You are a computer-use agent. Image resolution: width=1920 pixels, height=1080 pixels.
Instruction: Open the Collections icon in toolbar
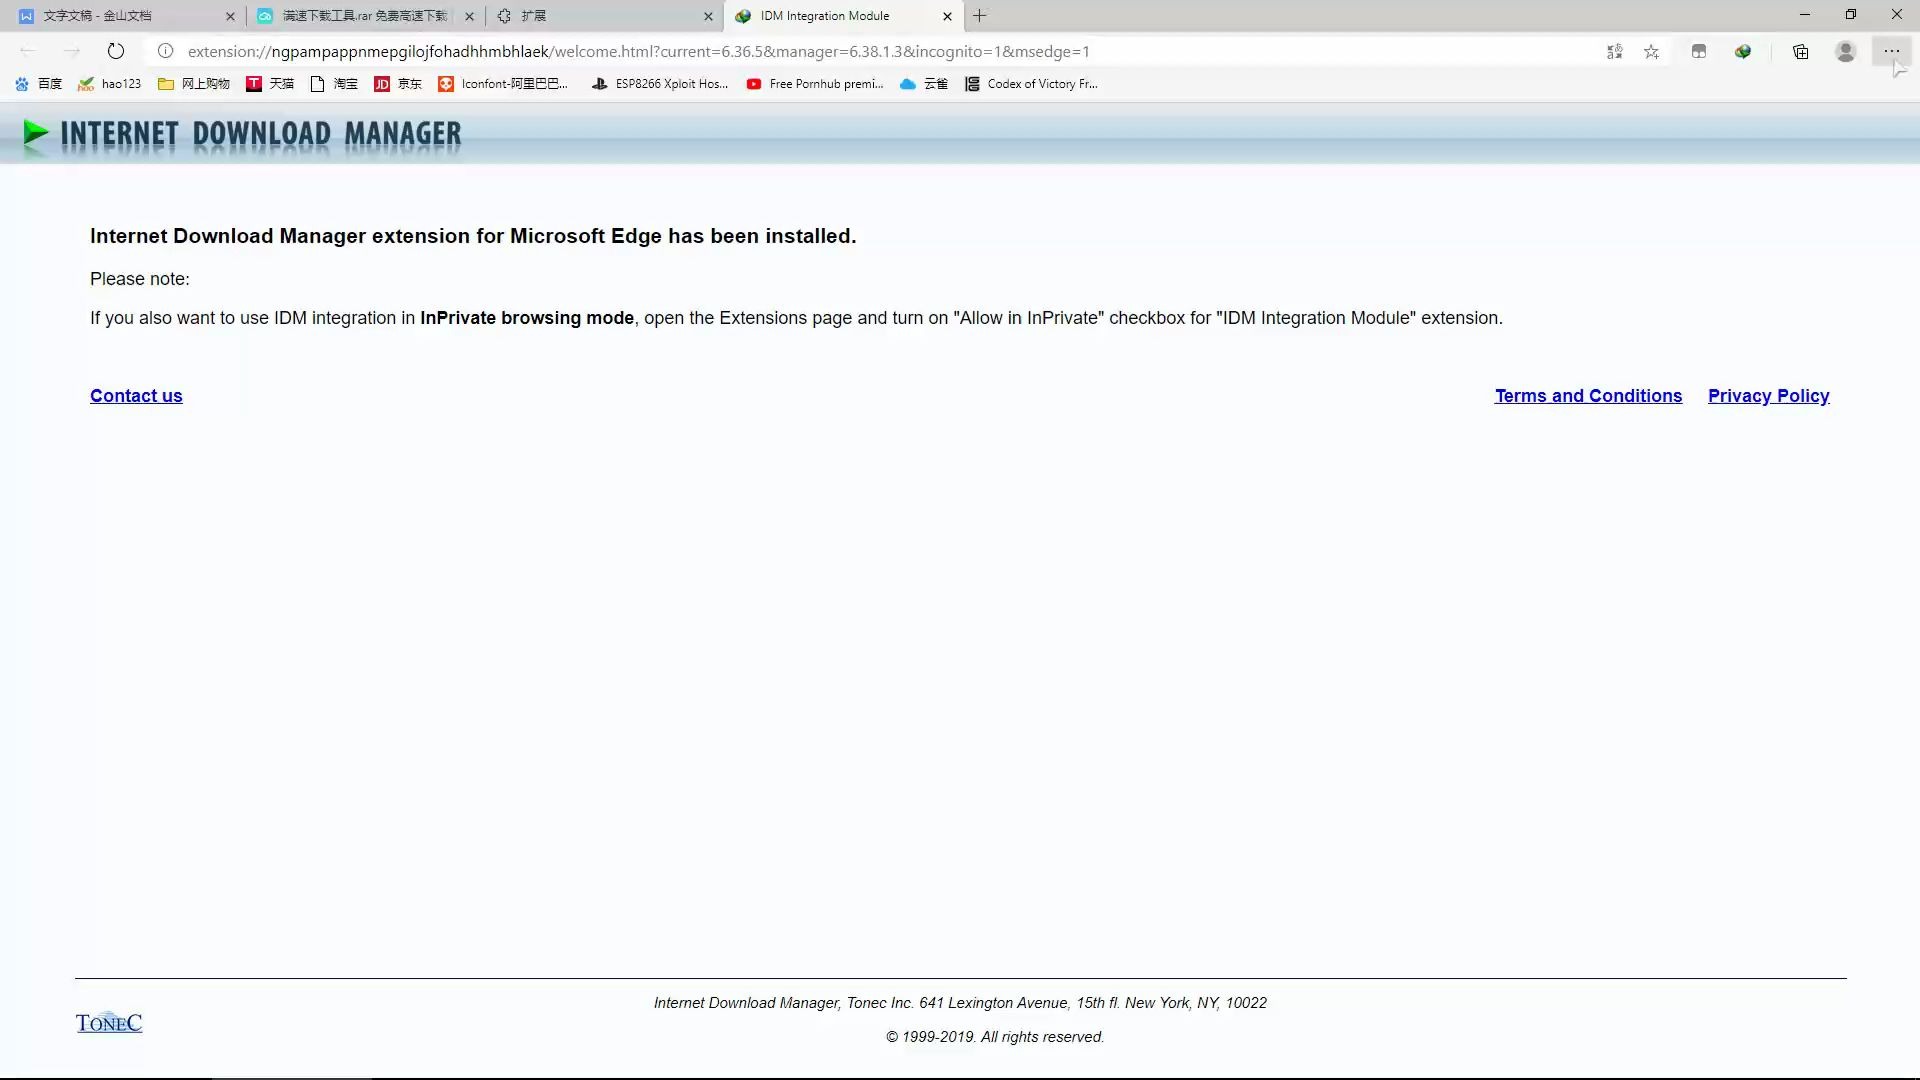click(x=1801, y=51)
